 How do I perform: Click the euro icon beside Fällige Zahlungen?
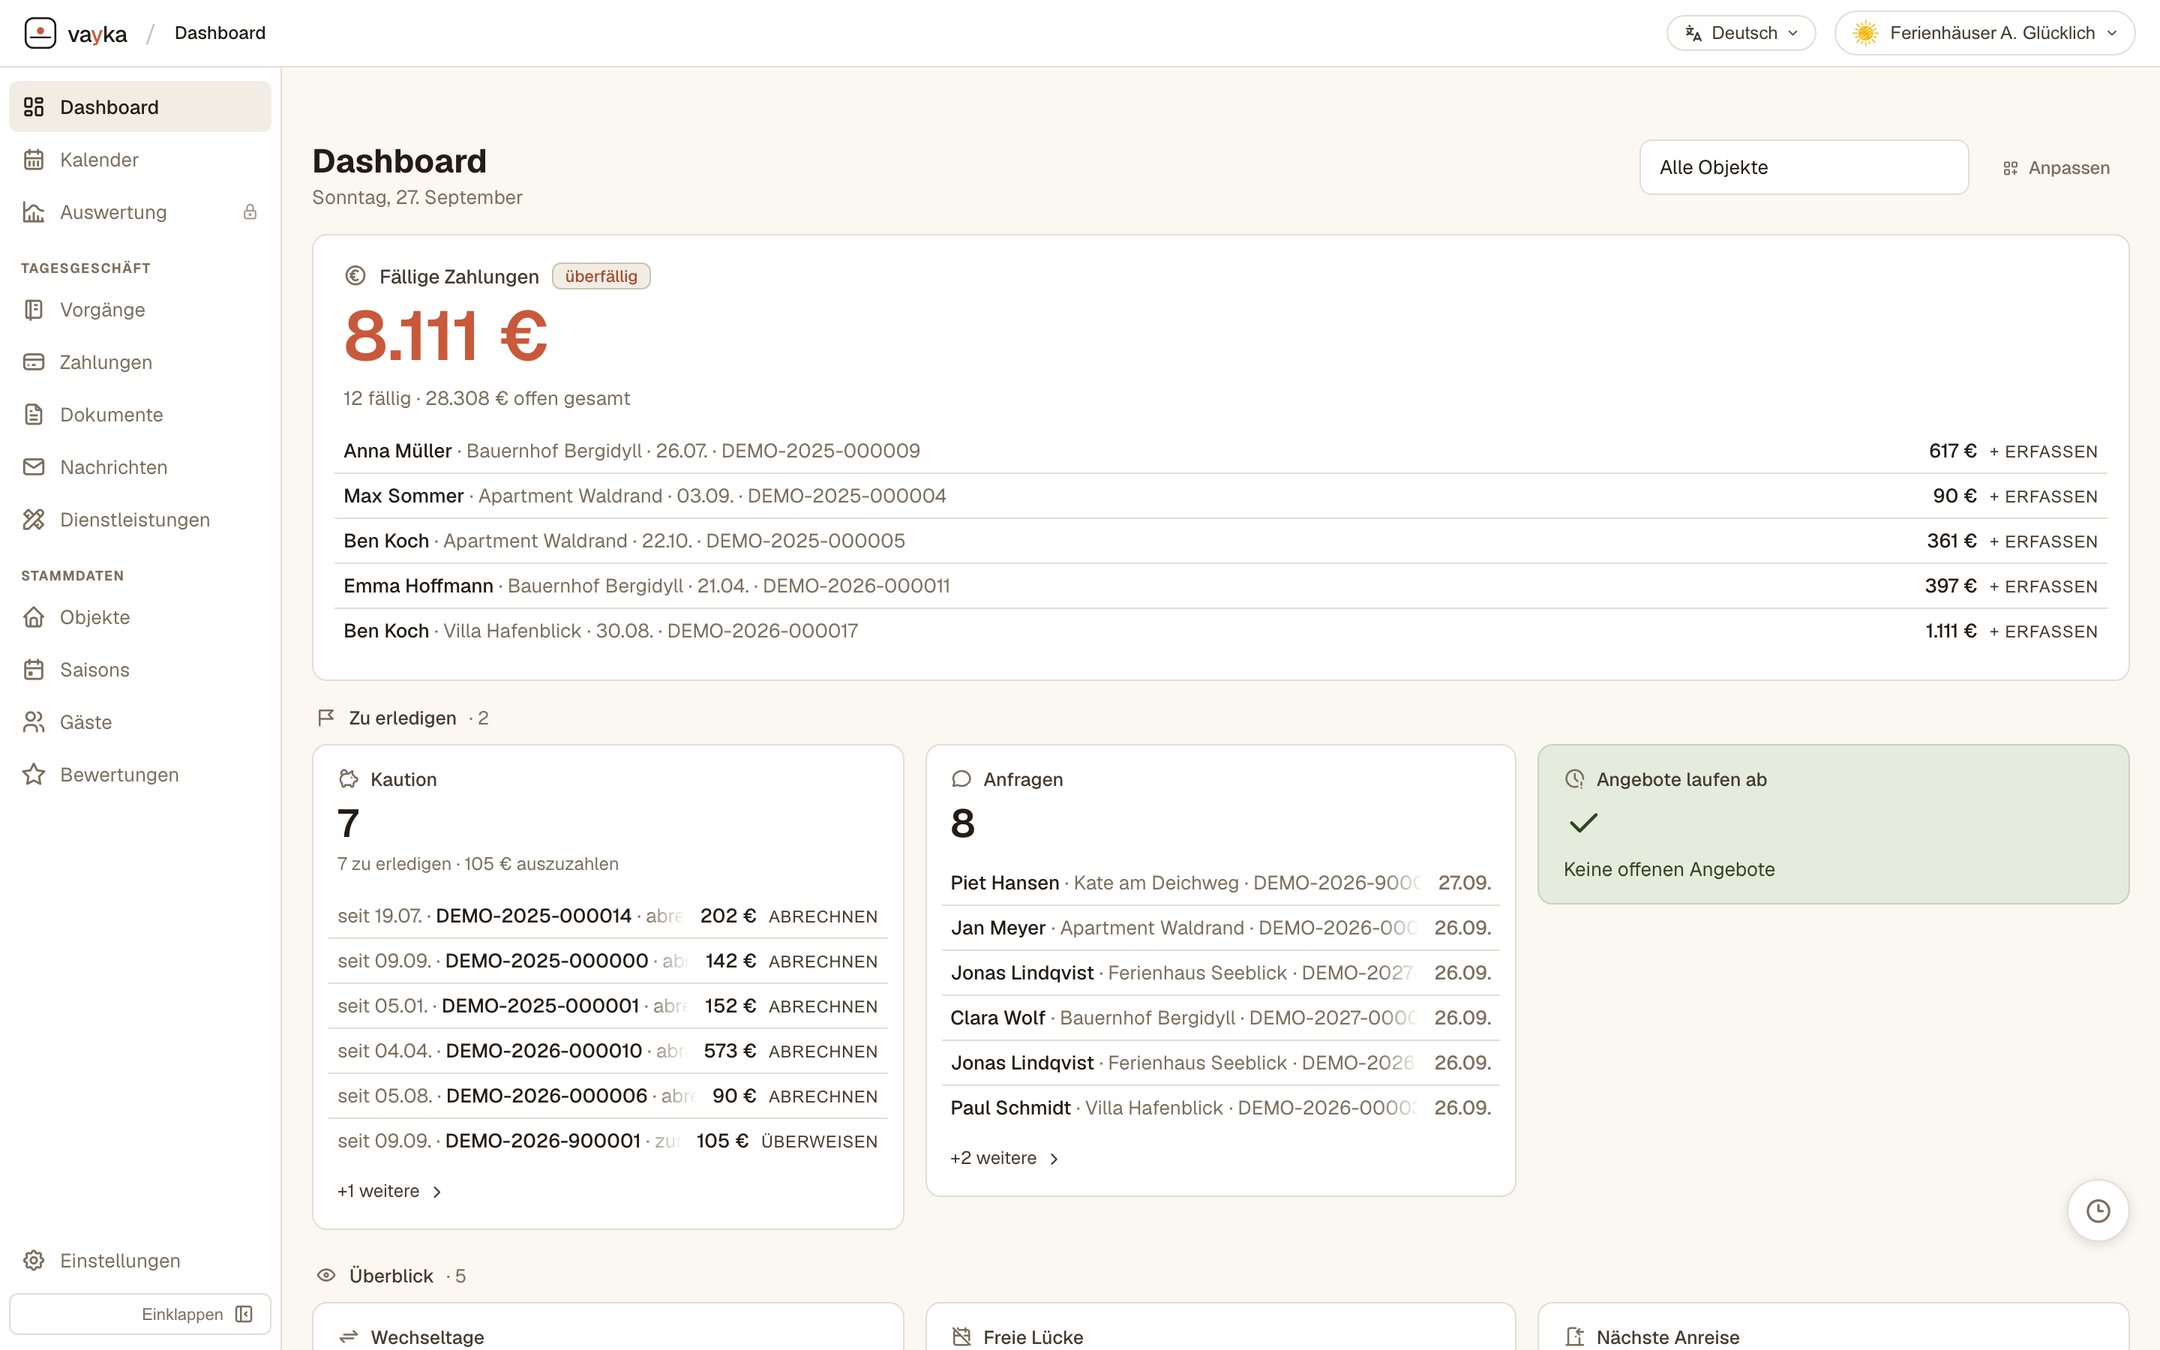tap(355, 276)
